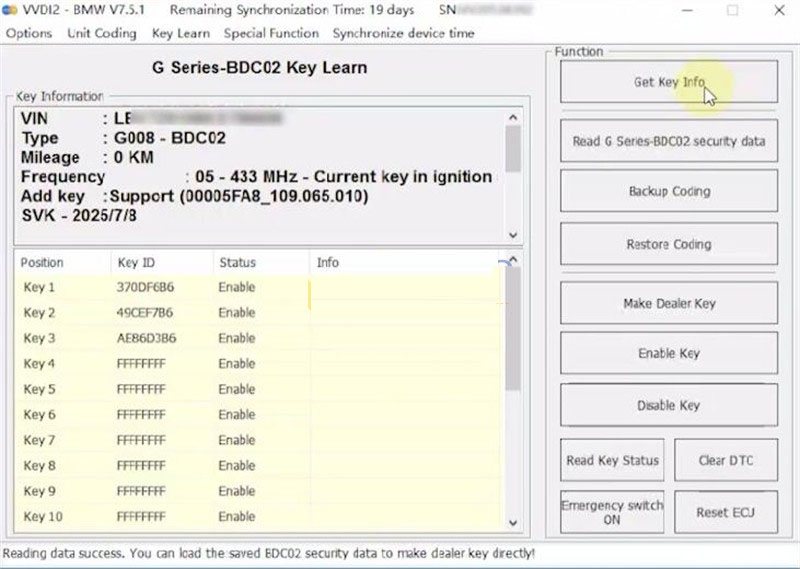Click the SVK - 2025/7/8 line

(79, 215)
